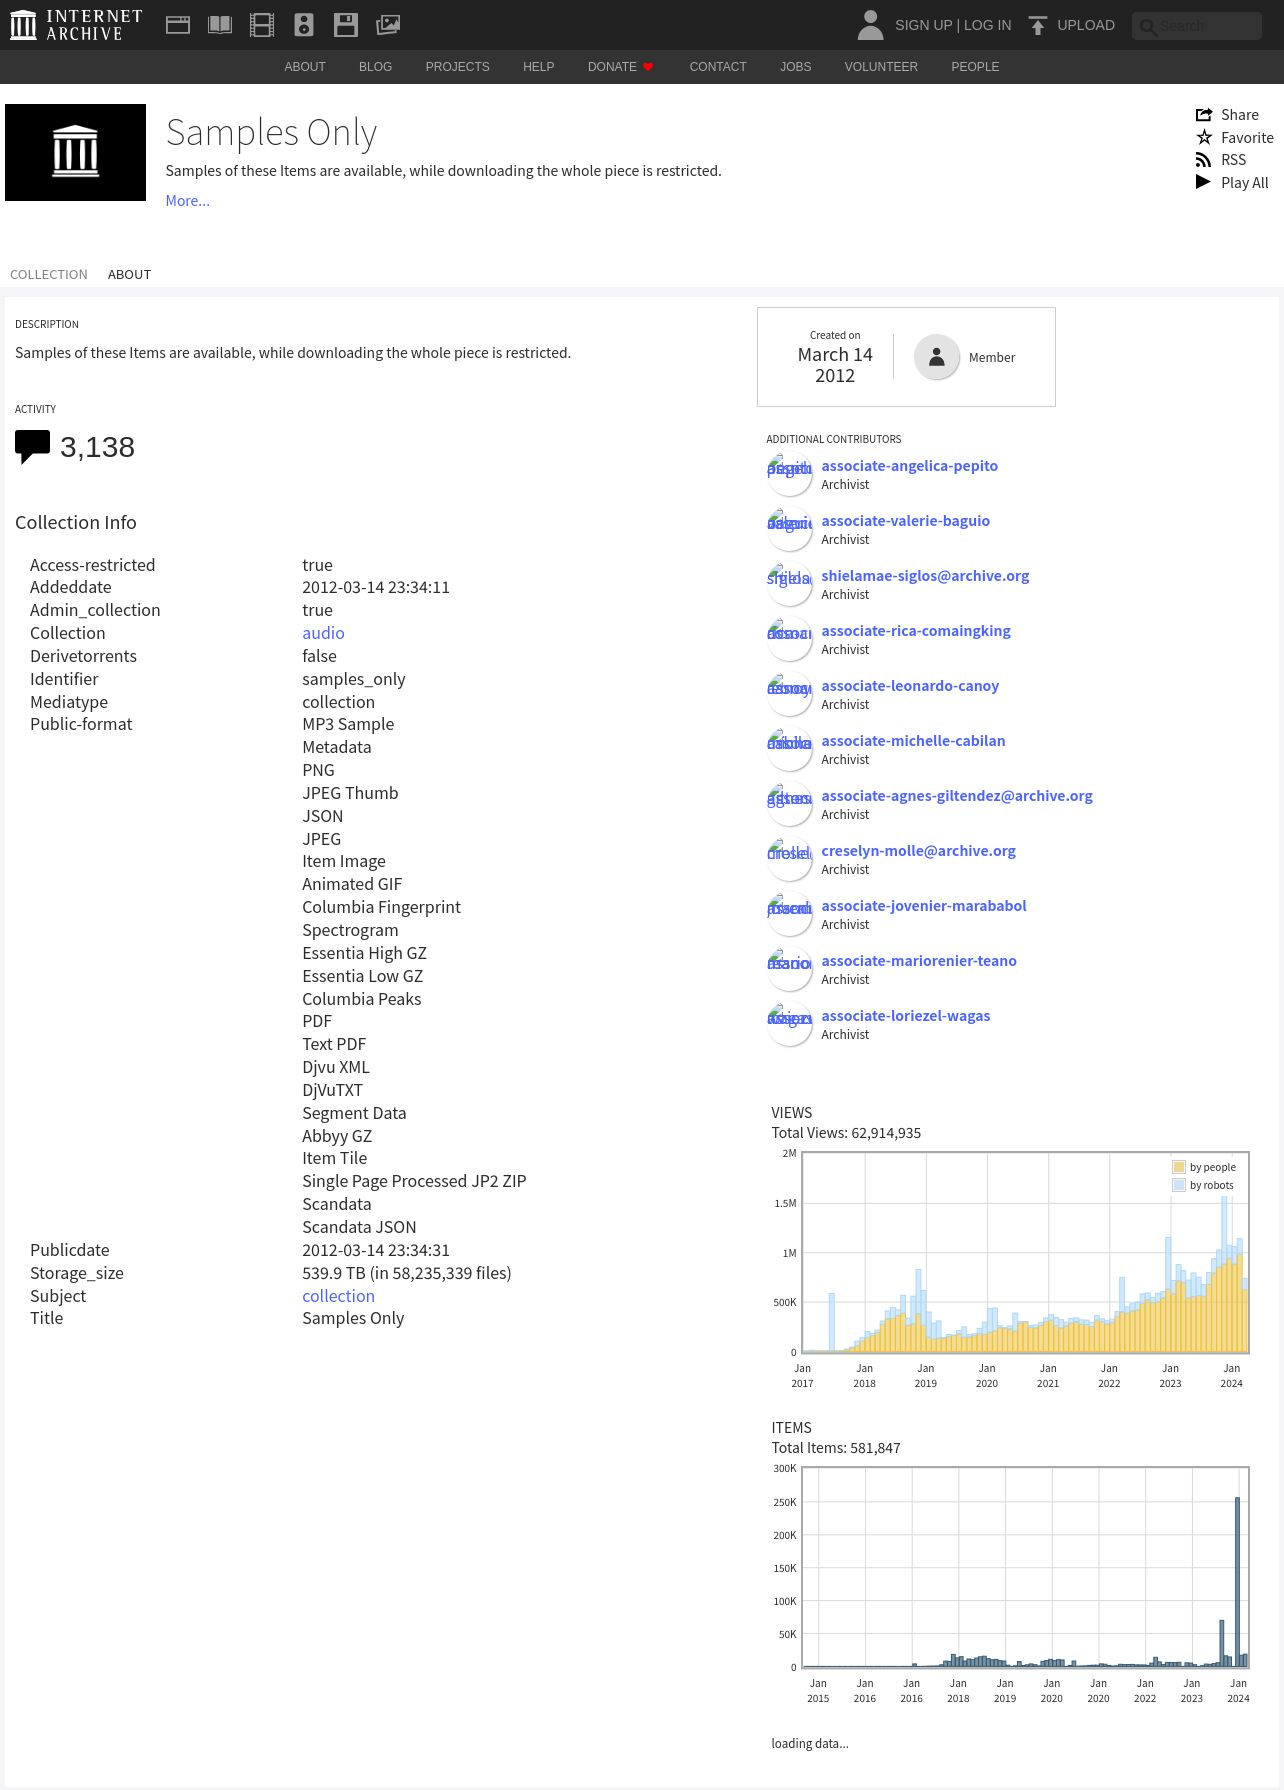Click the user avatar icon beside Sign Up

[x=871, y=25]
